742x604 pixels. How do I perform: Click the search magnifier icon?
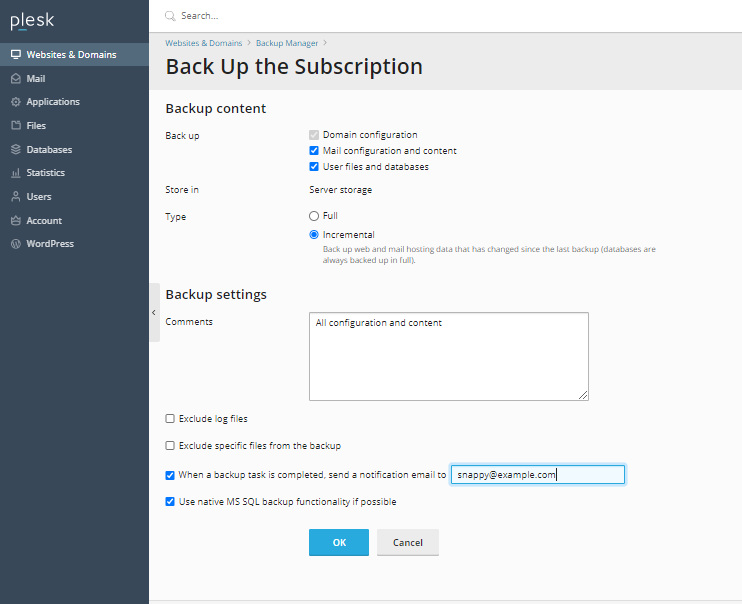[x=170, y=16]
